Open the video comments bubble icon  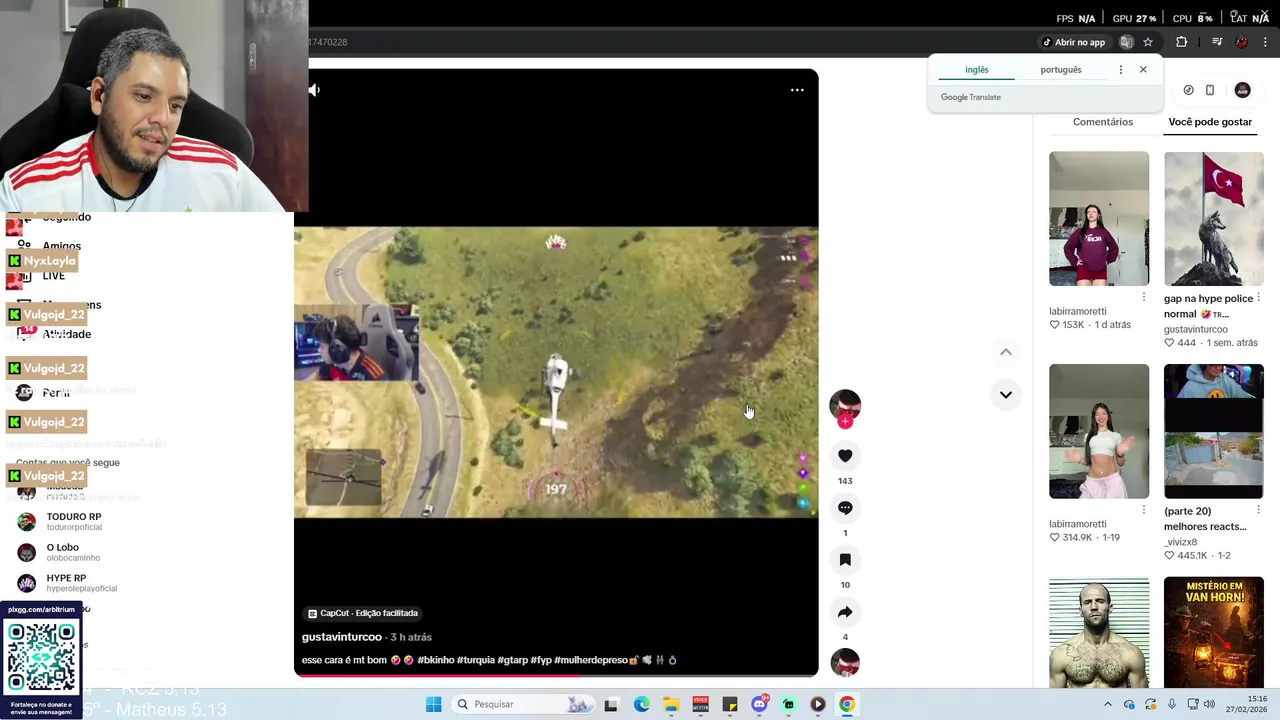pyautogui.click(x=845, y=508)
